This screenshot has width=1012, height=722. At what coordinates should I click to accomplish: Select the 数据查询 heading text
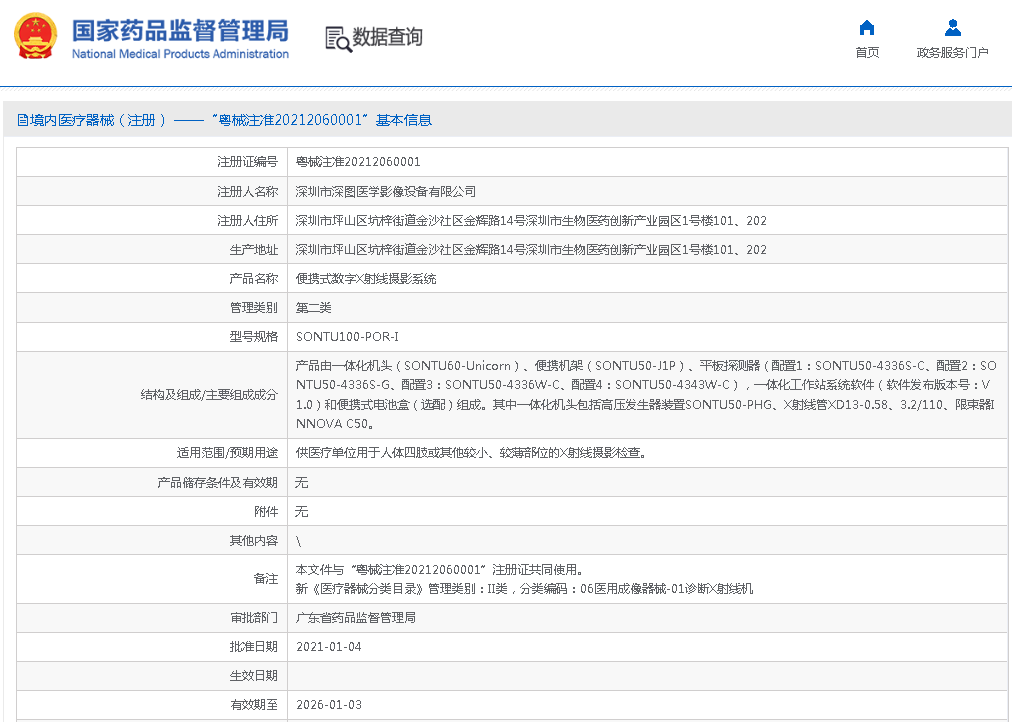coord(387,38)
